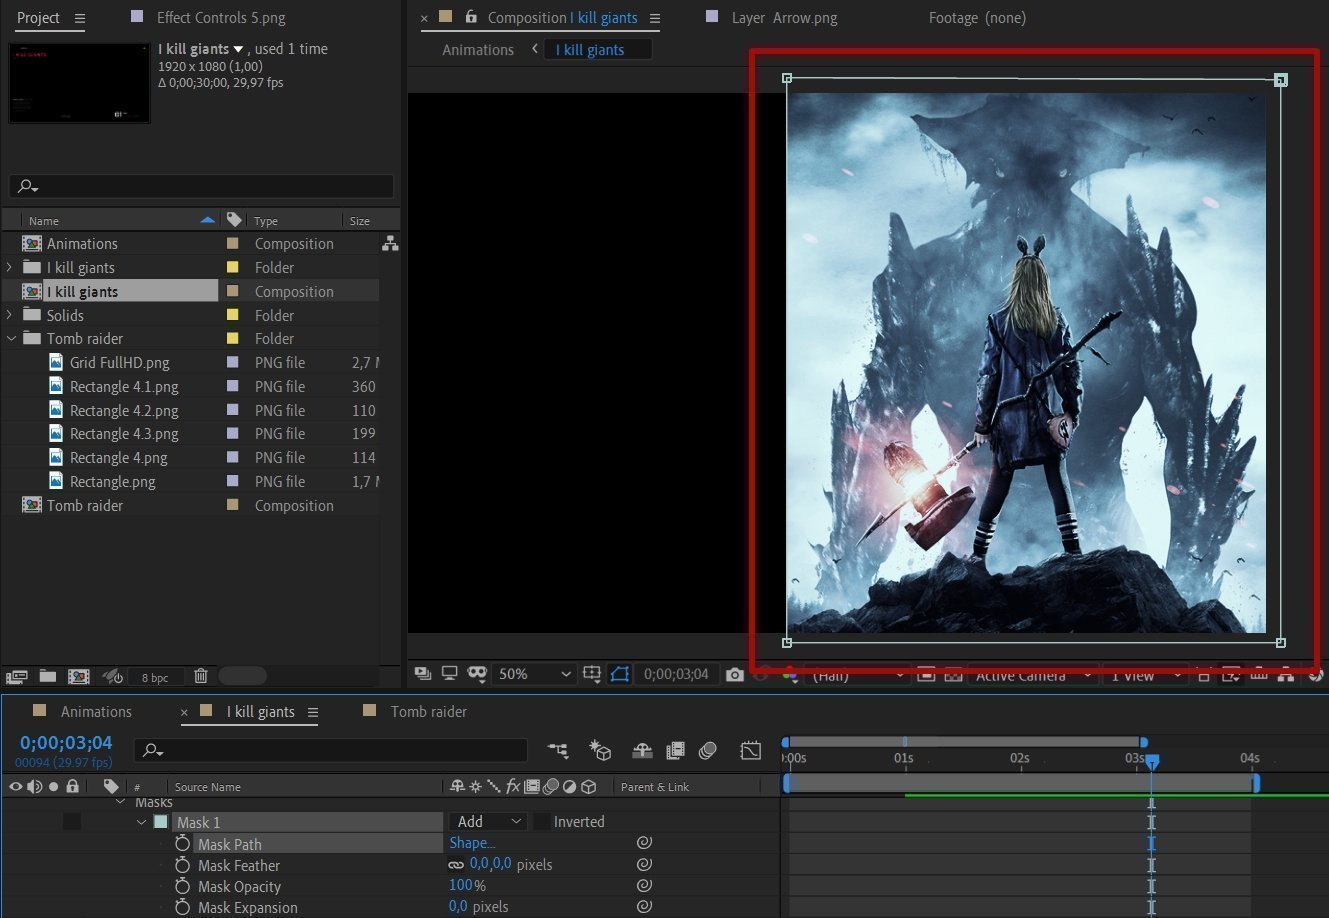Click the timeline layer search field

coord(330,750)
